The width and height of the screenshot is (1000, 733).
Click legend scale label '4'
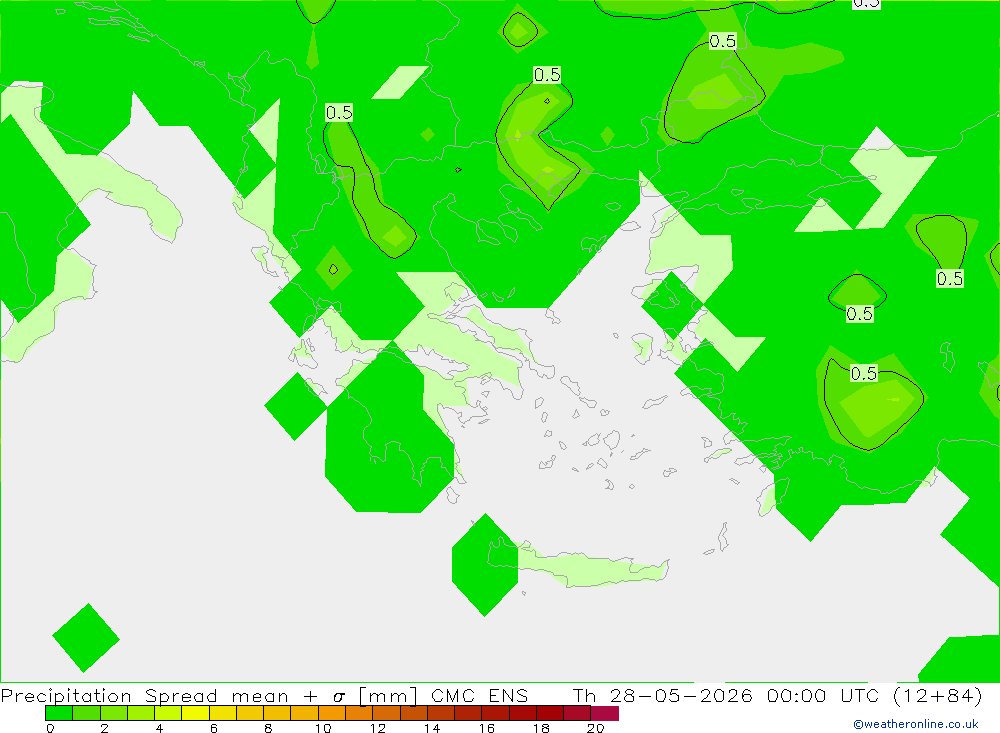(159, 728)
